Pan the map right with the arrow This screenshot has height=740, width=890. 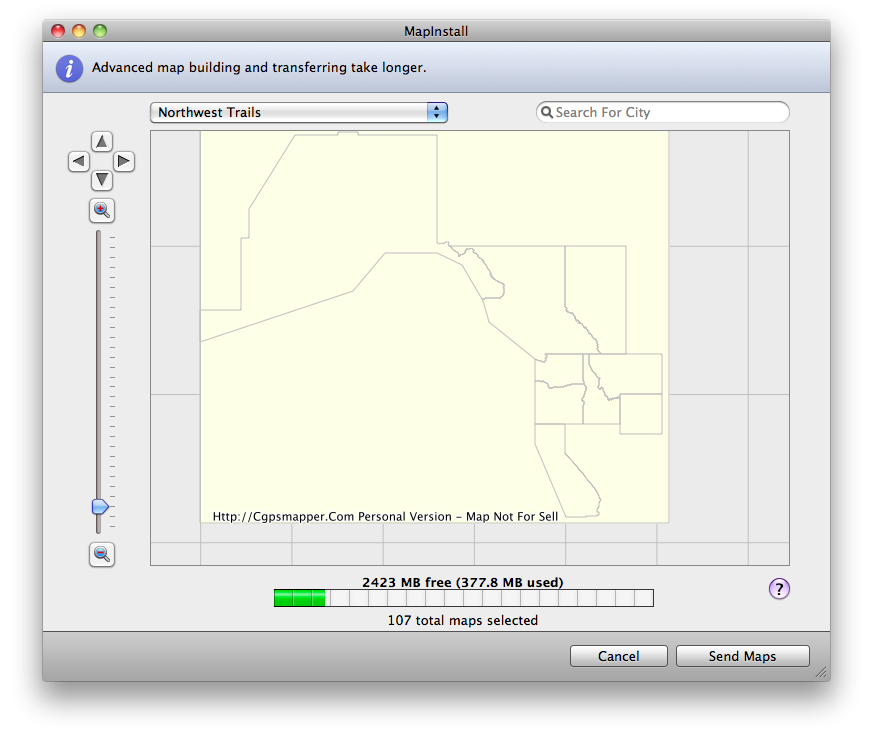click(x=123, y=161)
